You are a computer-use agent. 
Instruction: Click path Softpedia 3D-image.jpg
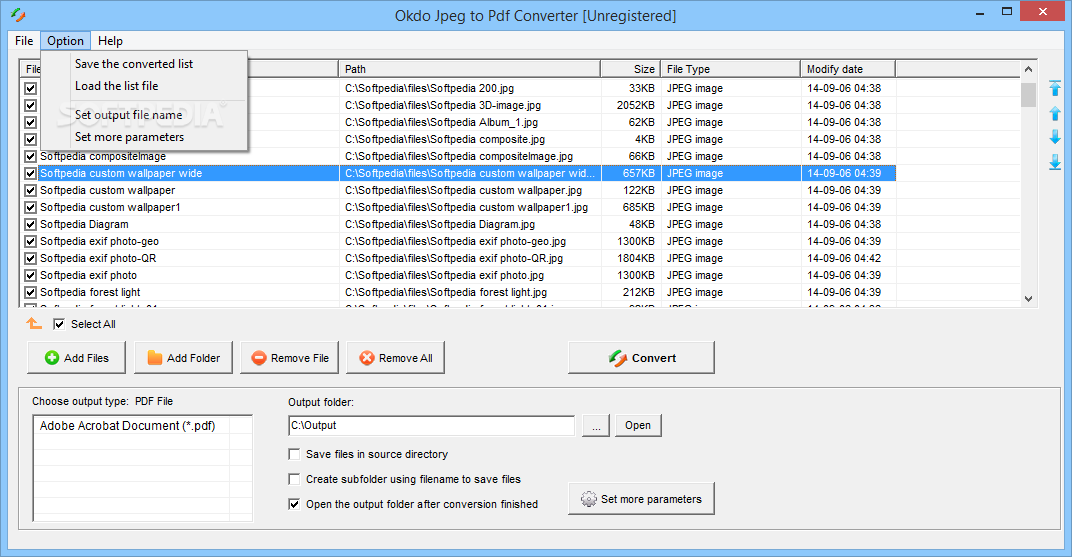[x=443, y=105]
